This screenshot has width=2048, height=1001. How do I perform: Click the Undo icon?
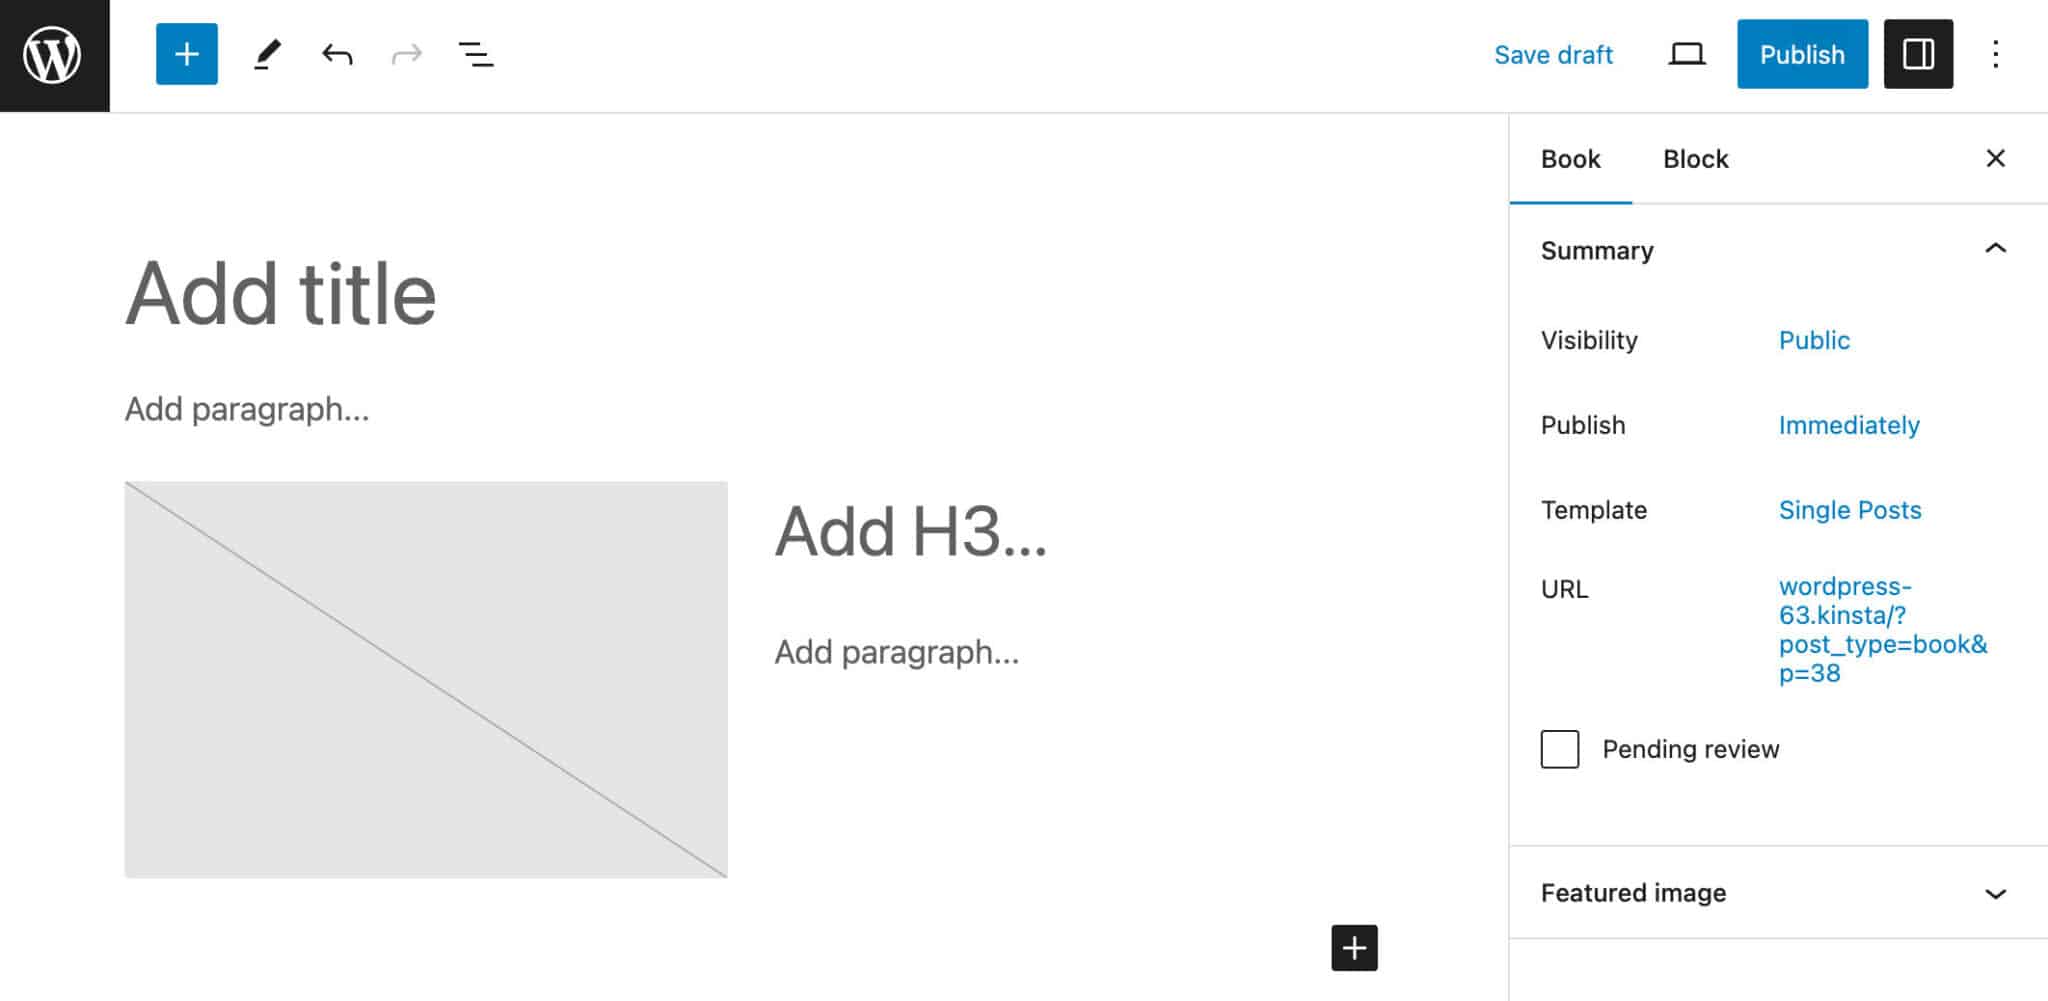337,54
